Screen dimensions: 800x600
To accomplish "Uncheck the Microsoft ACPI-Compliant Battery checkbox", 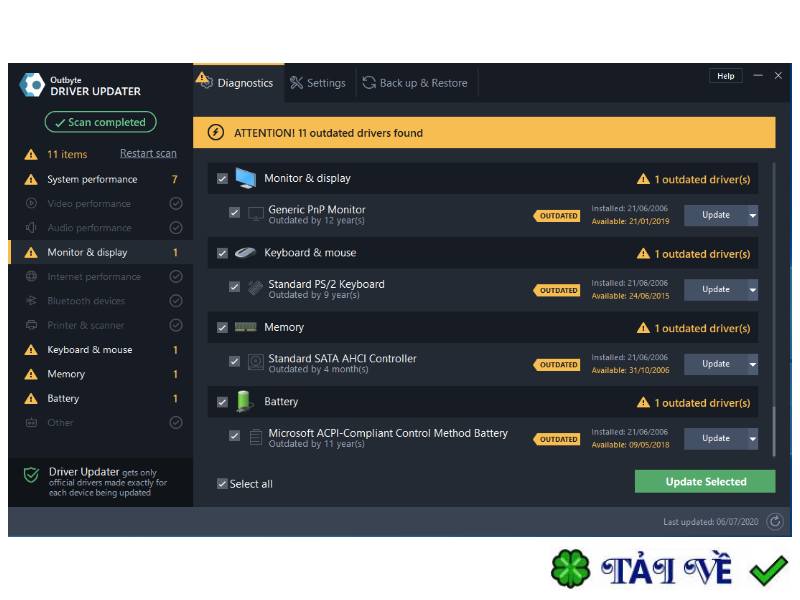I will coord(234,436).
